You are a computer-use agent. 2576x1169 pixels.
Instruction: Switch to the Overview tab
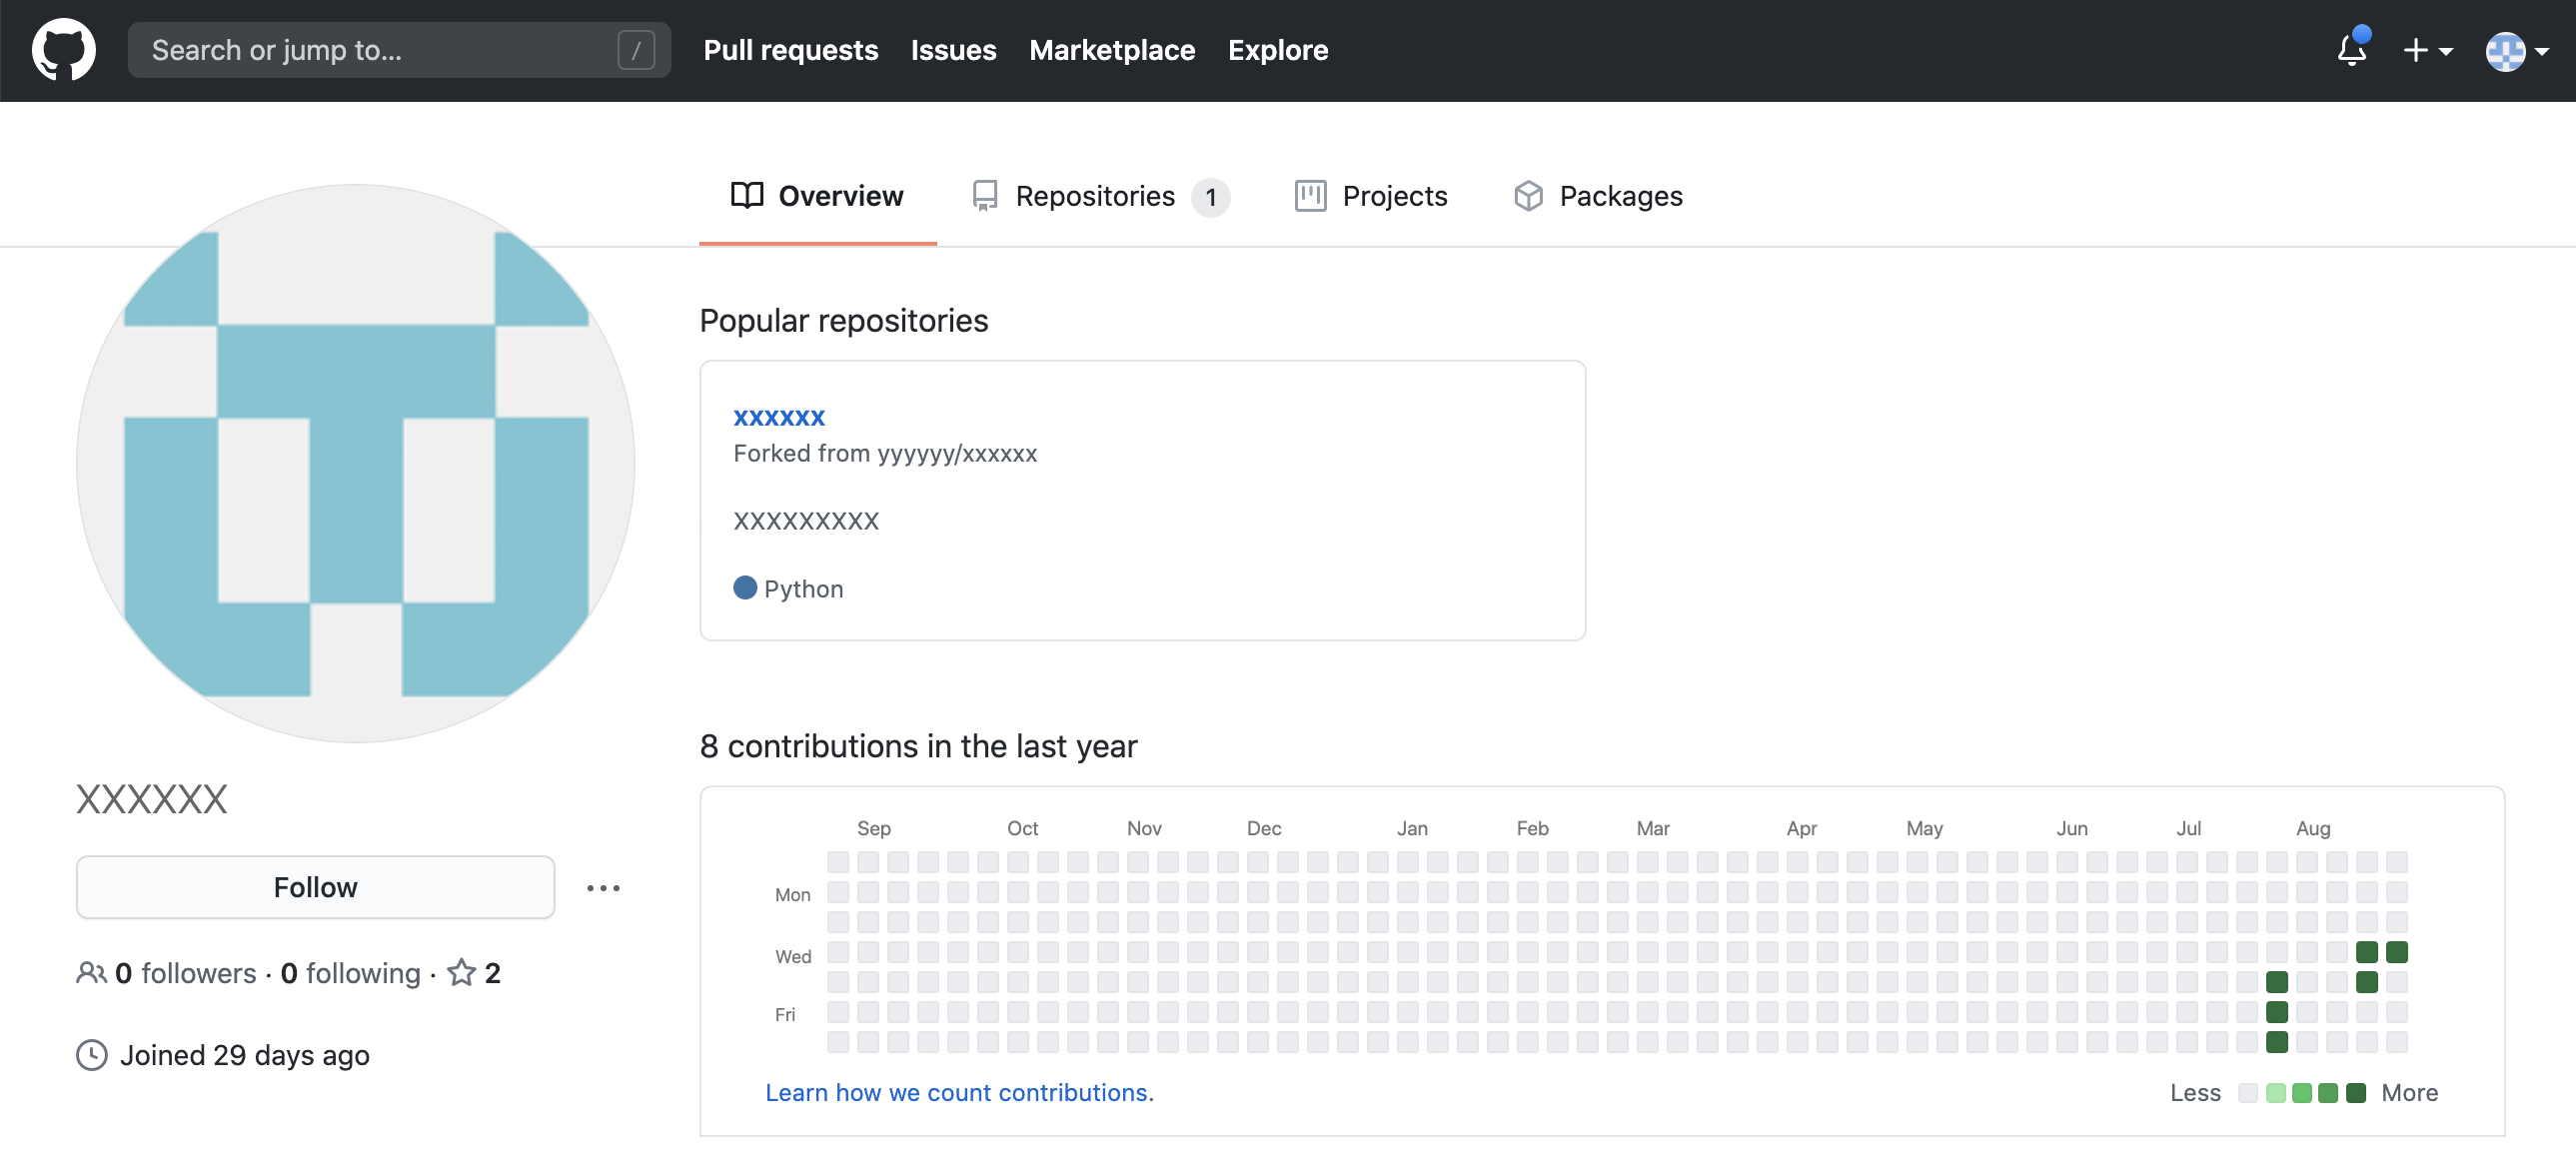click(818, 196)
